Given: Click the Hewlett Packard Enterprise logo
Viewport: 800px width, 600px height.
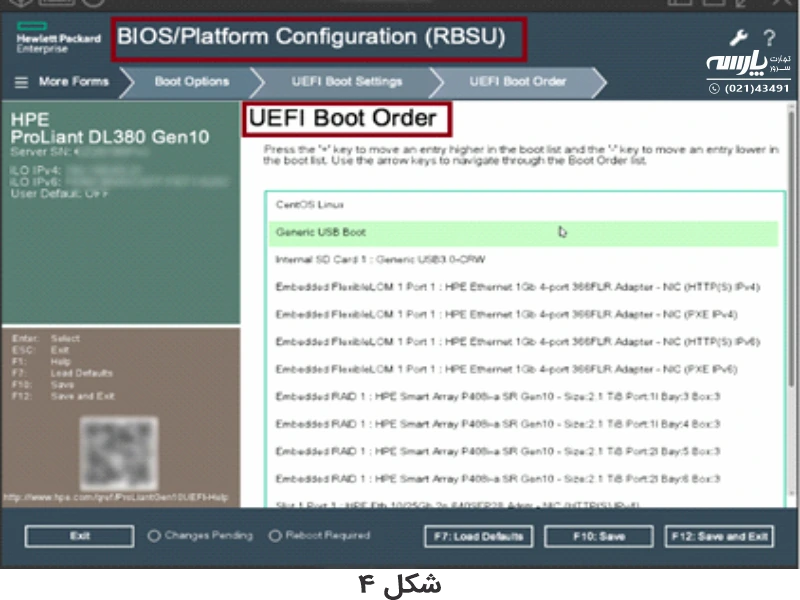Looking at the screenshot, I should 58,38.
